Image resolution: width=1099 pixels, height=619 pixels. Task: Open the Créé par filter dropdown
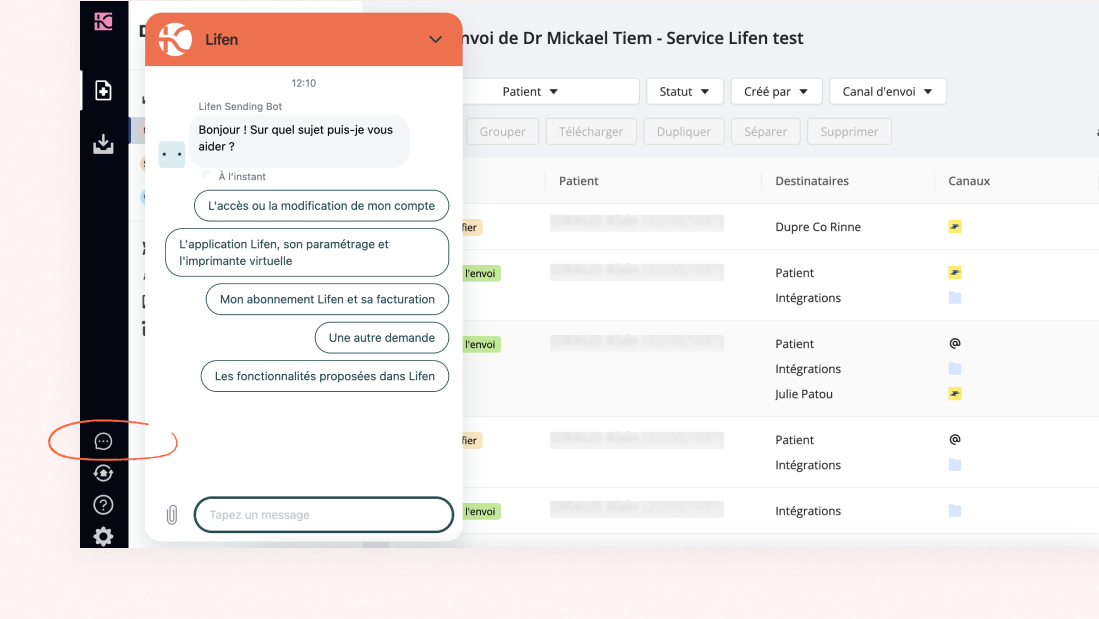[x=776, y=91]
